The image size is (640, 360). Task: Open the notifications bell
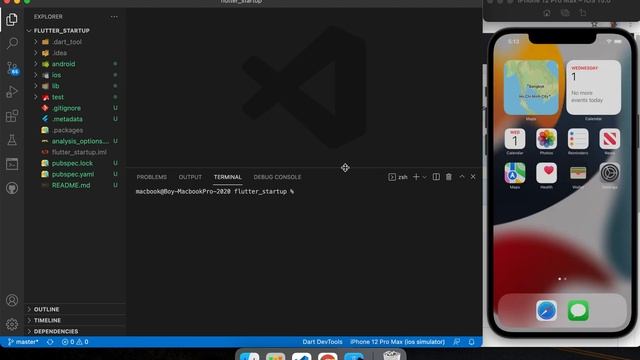click(471, 342)
